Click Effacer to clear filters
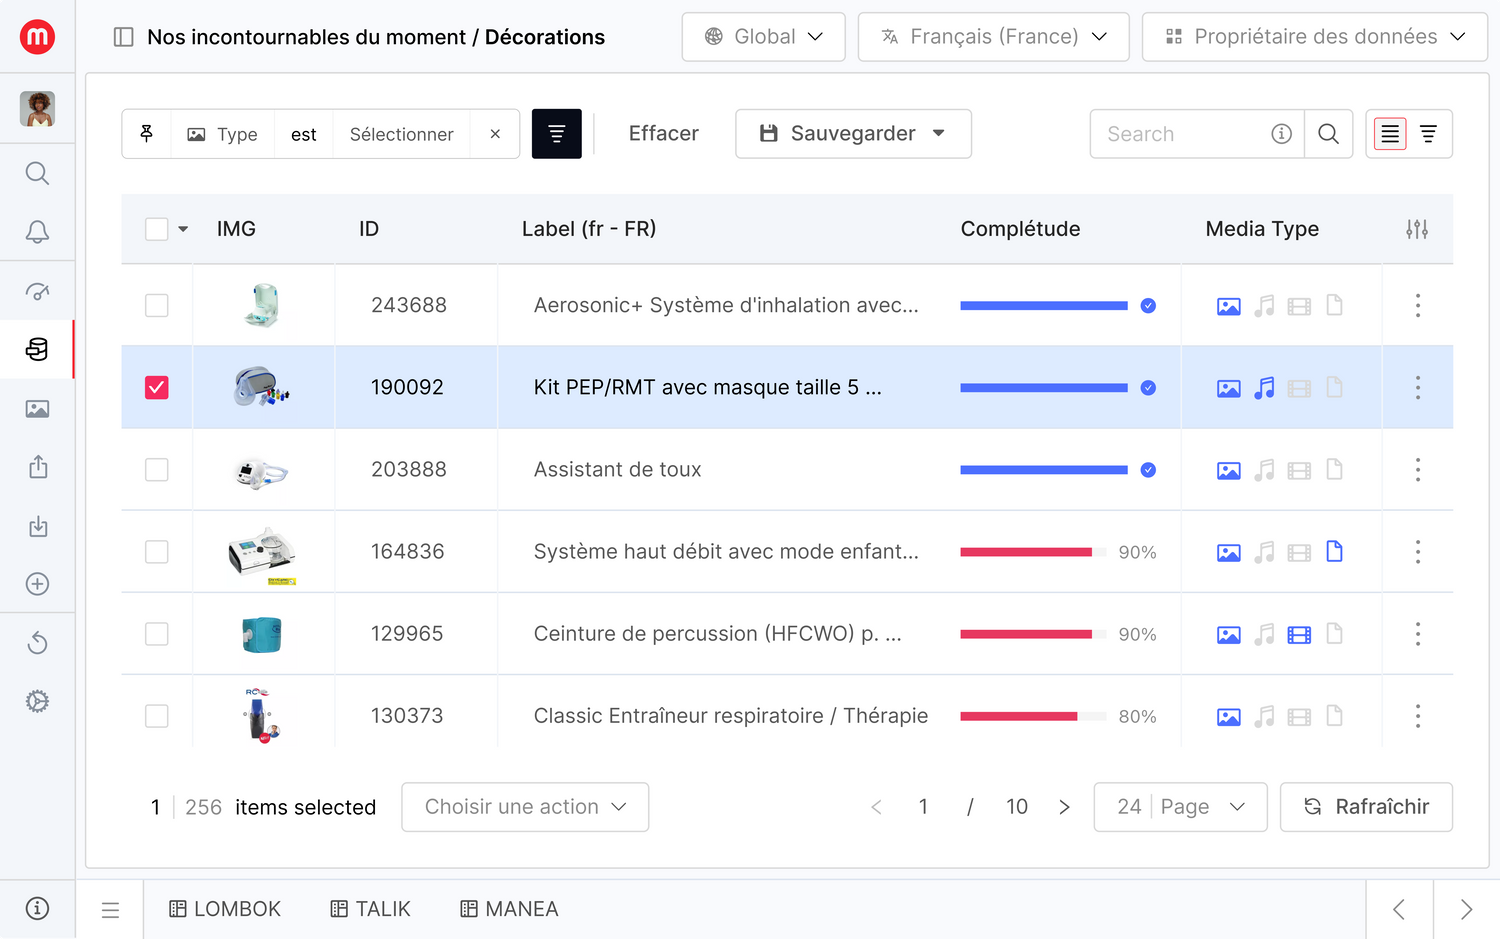The width and height of the screenshot is (1500, 939). click(x=663, y=134)
